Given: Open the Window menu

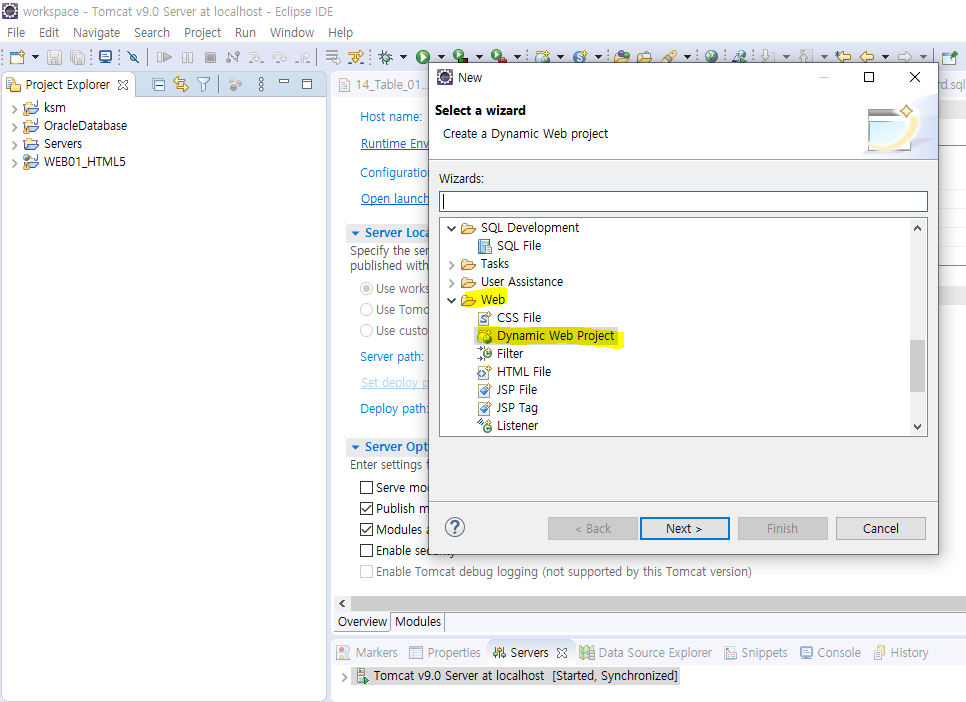Looking at the screenshot, I should click(292, 33).
